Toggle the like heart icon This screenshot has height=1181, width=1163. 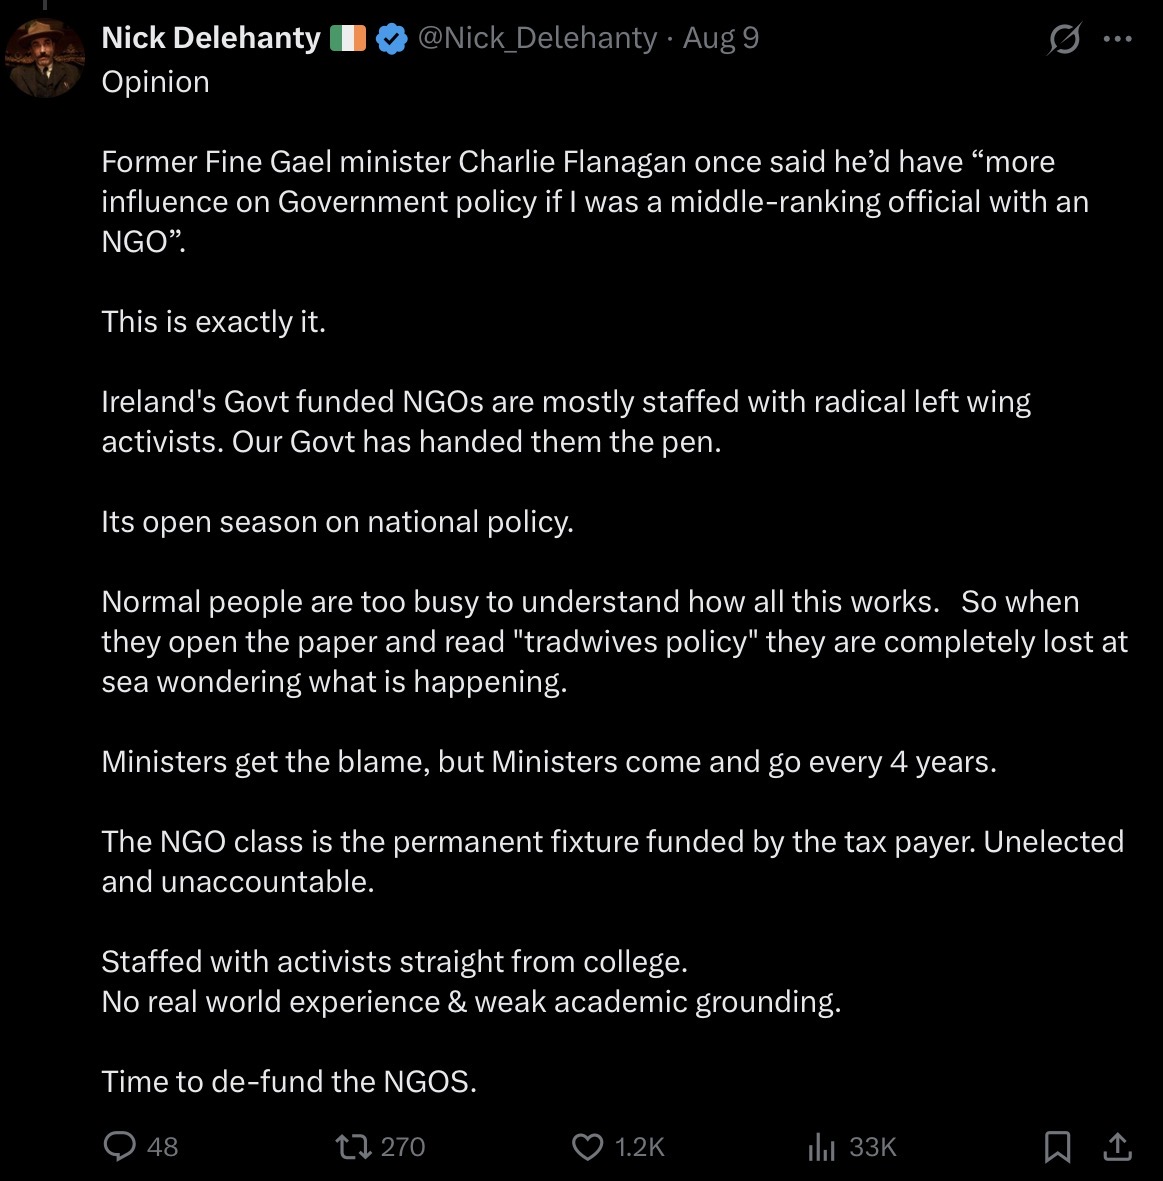tap(588, 1147)
